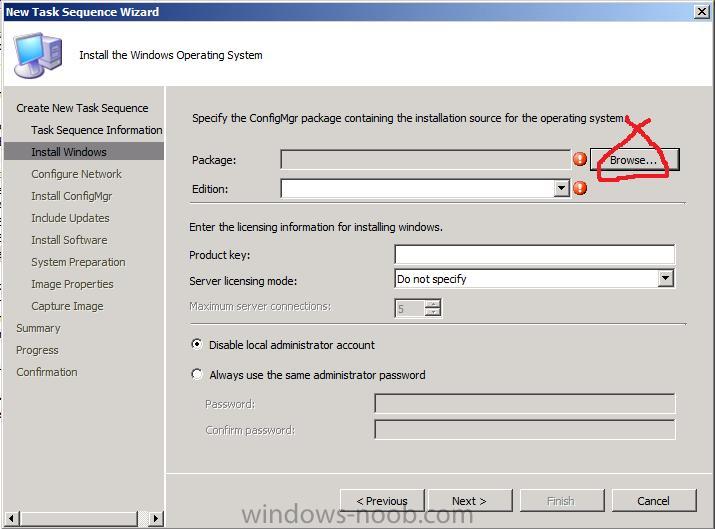Click the Package path field

[x=425, y=160]
